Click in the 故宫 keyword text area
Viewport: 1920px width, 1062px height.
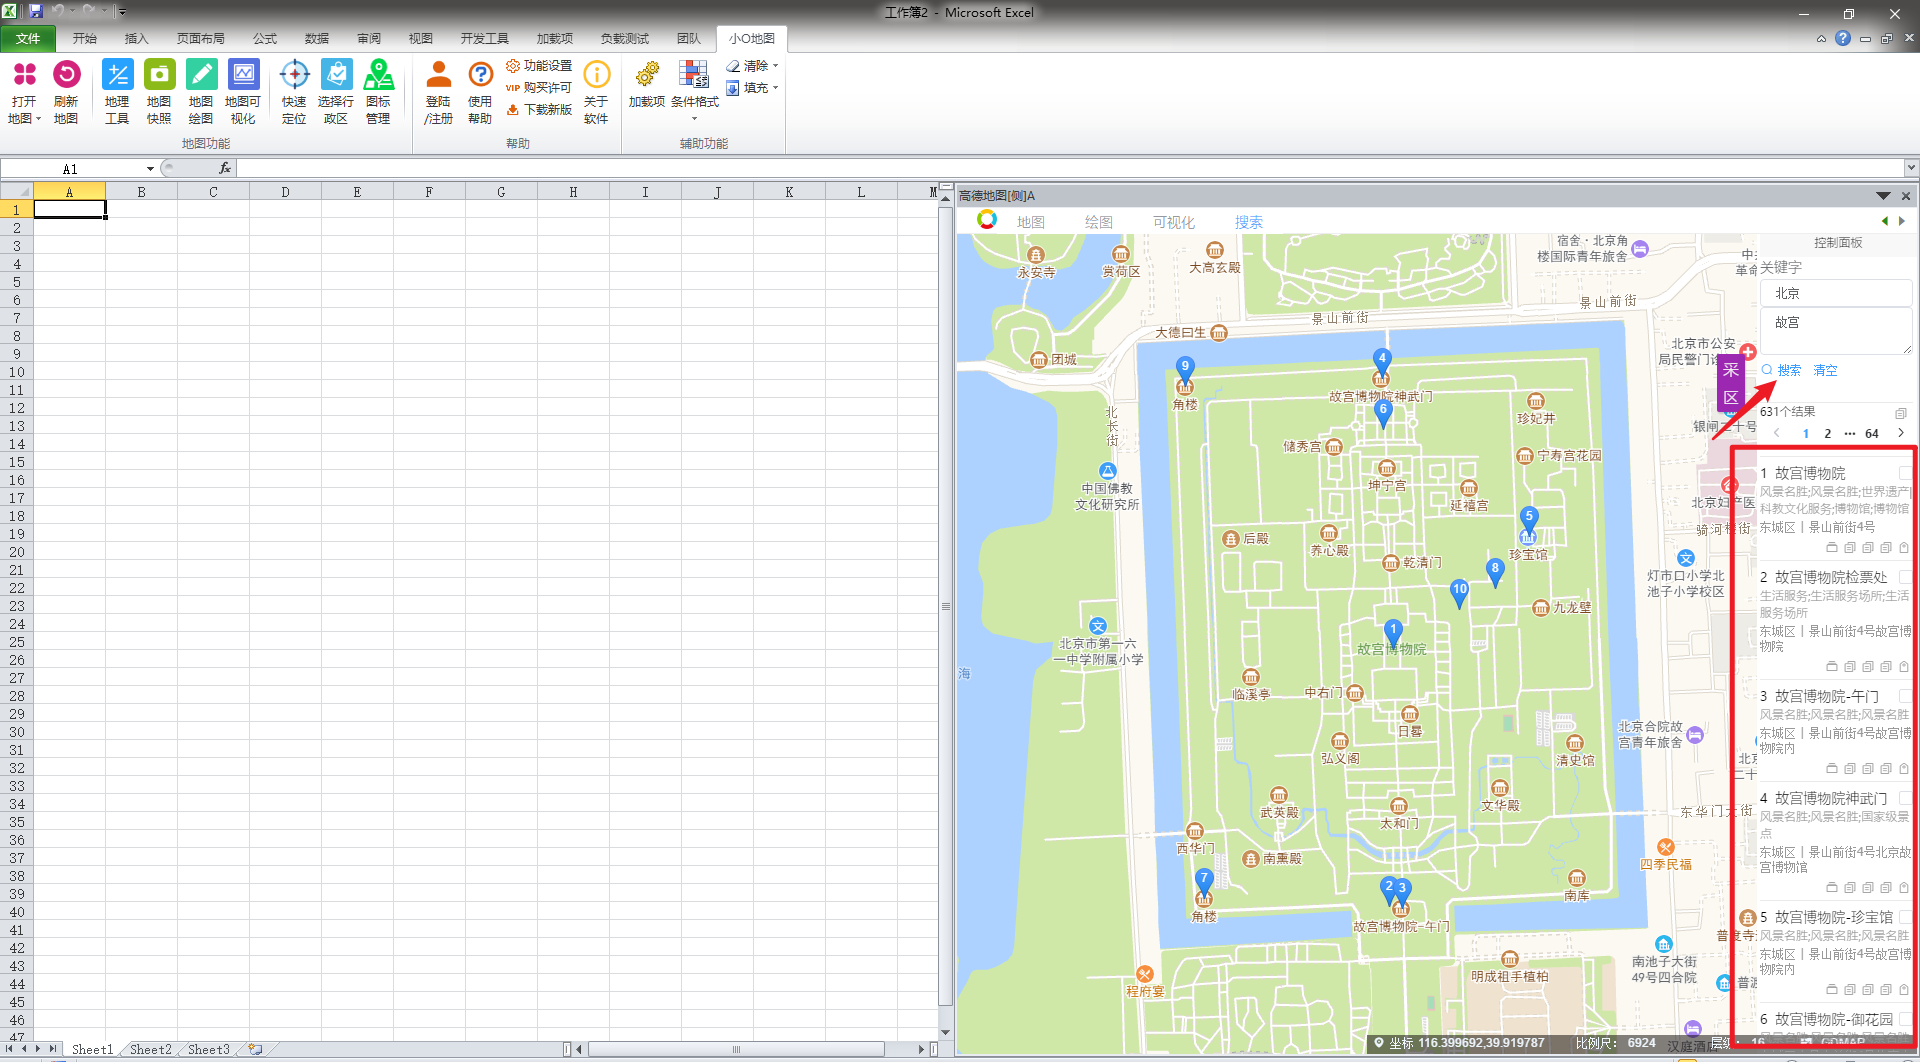tap(1836, 331)
